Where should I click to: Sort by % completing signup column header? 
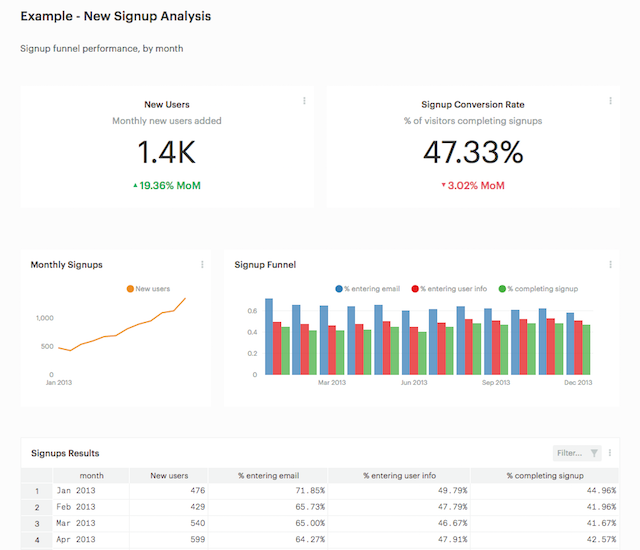[545, 475]
